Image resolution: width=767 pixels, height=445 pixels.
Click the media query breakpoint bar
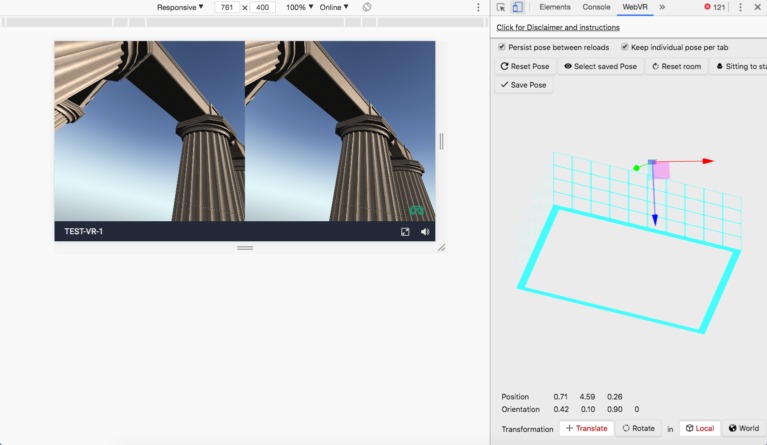click(245, 22)
